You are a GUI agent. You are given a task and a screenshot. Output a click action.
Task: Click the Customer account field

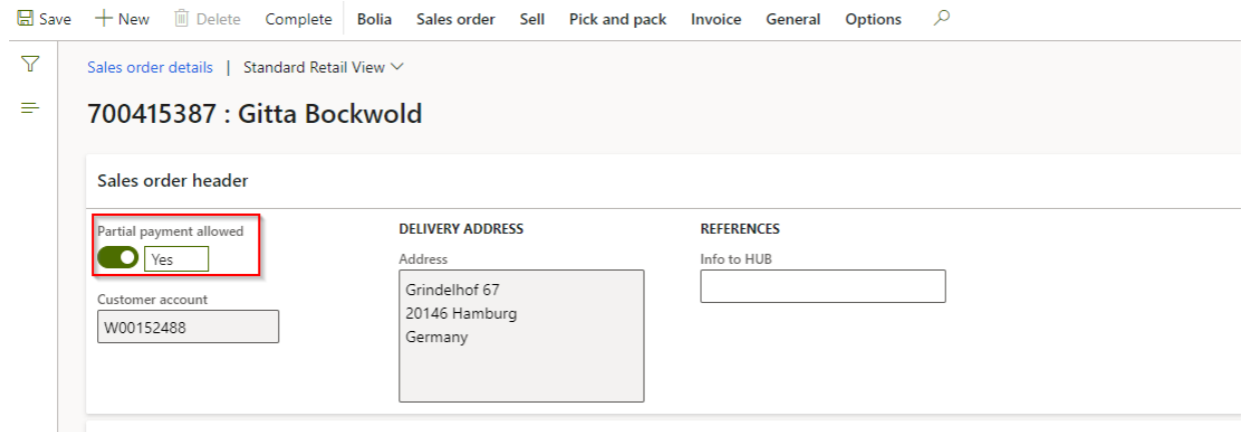(187, 326)
